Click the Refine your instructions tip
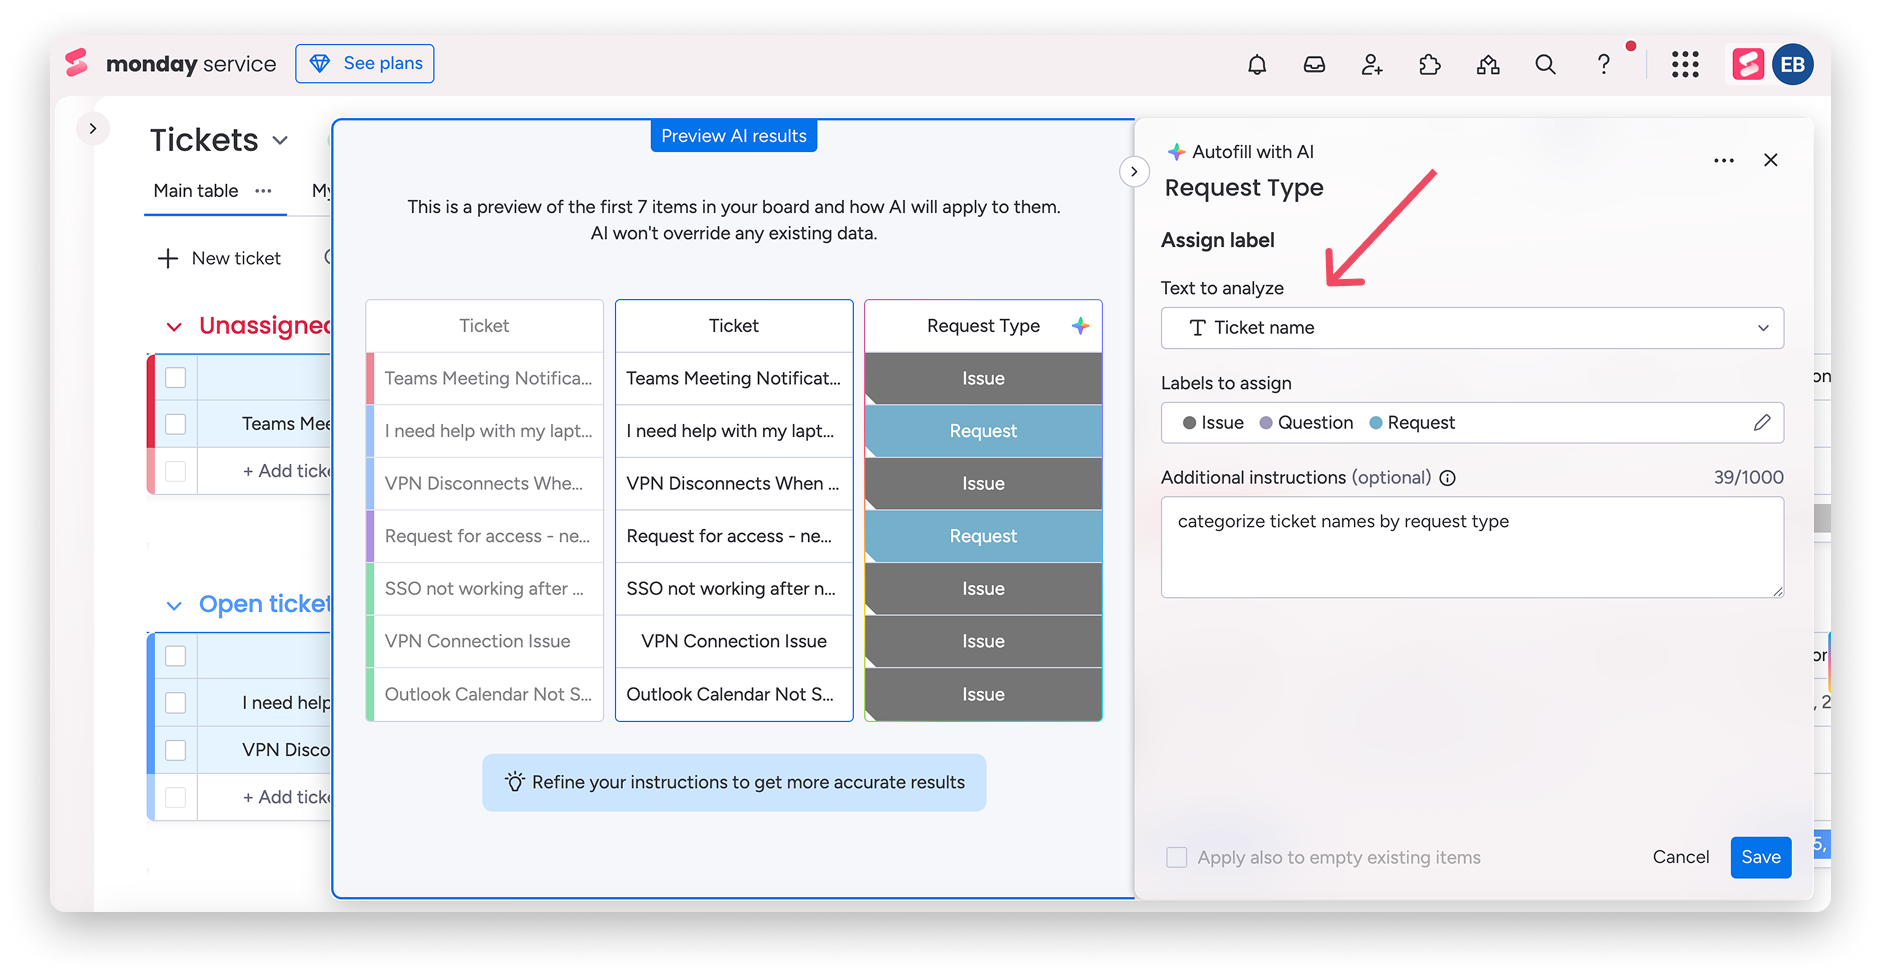 click(734, 782)
